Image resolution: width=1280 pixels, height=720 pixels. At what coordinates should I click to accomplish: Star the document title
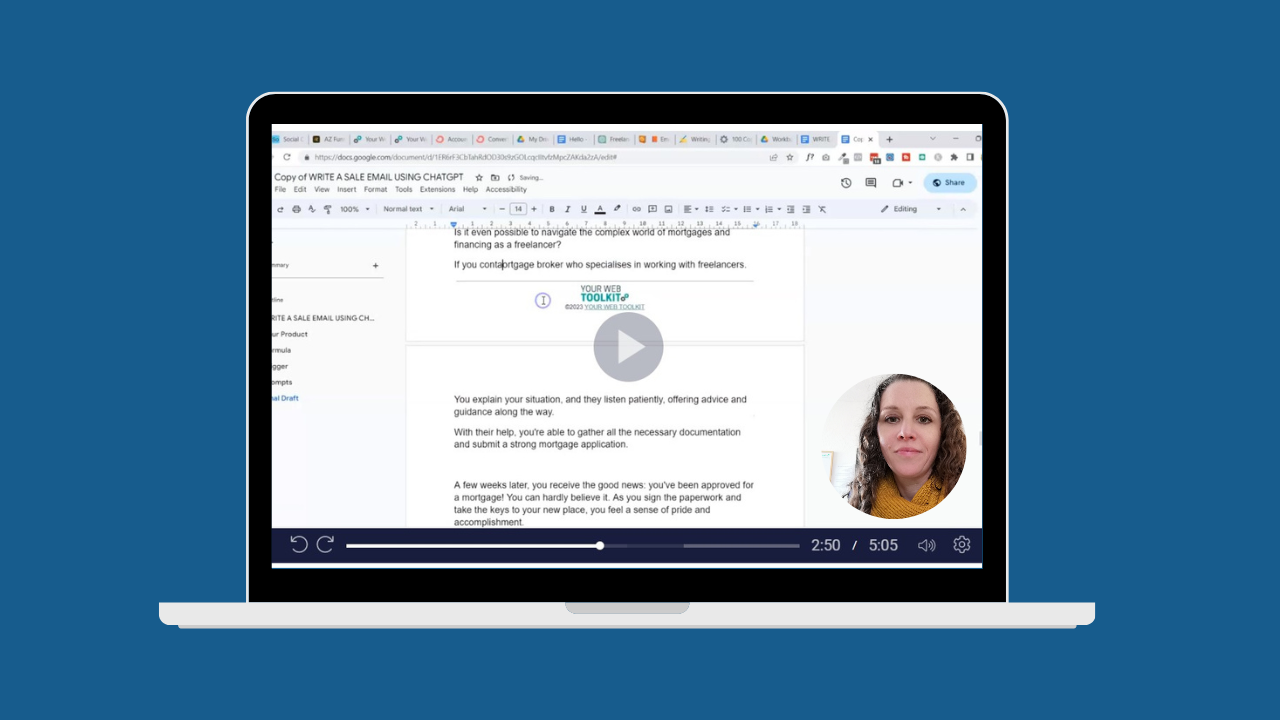point(479,177)
